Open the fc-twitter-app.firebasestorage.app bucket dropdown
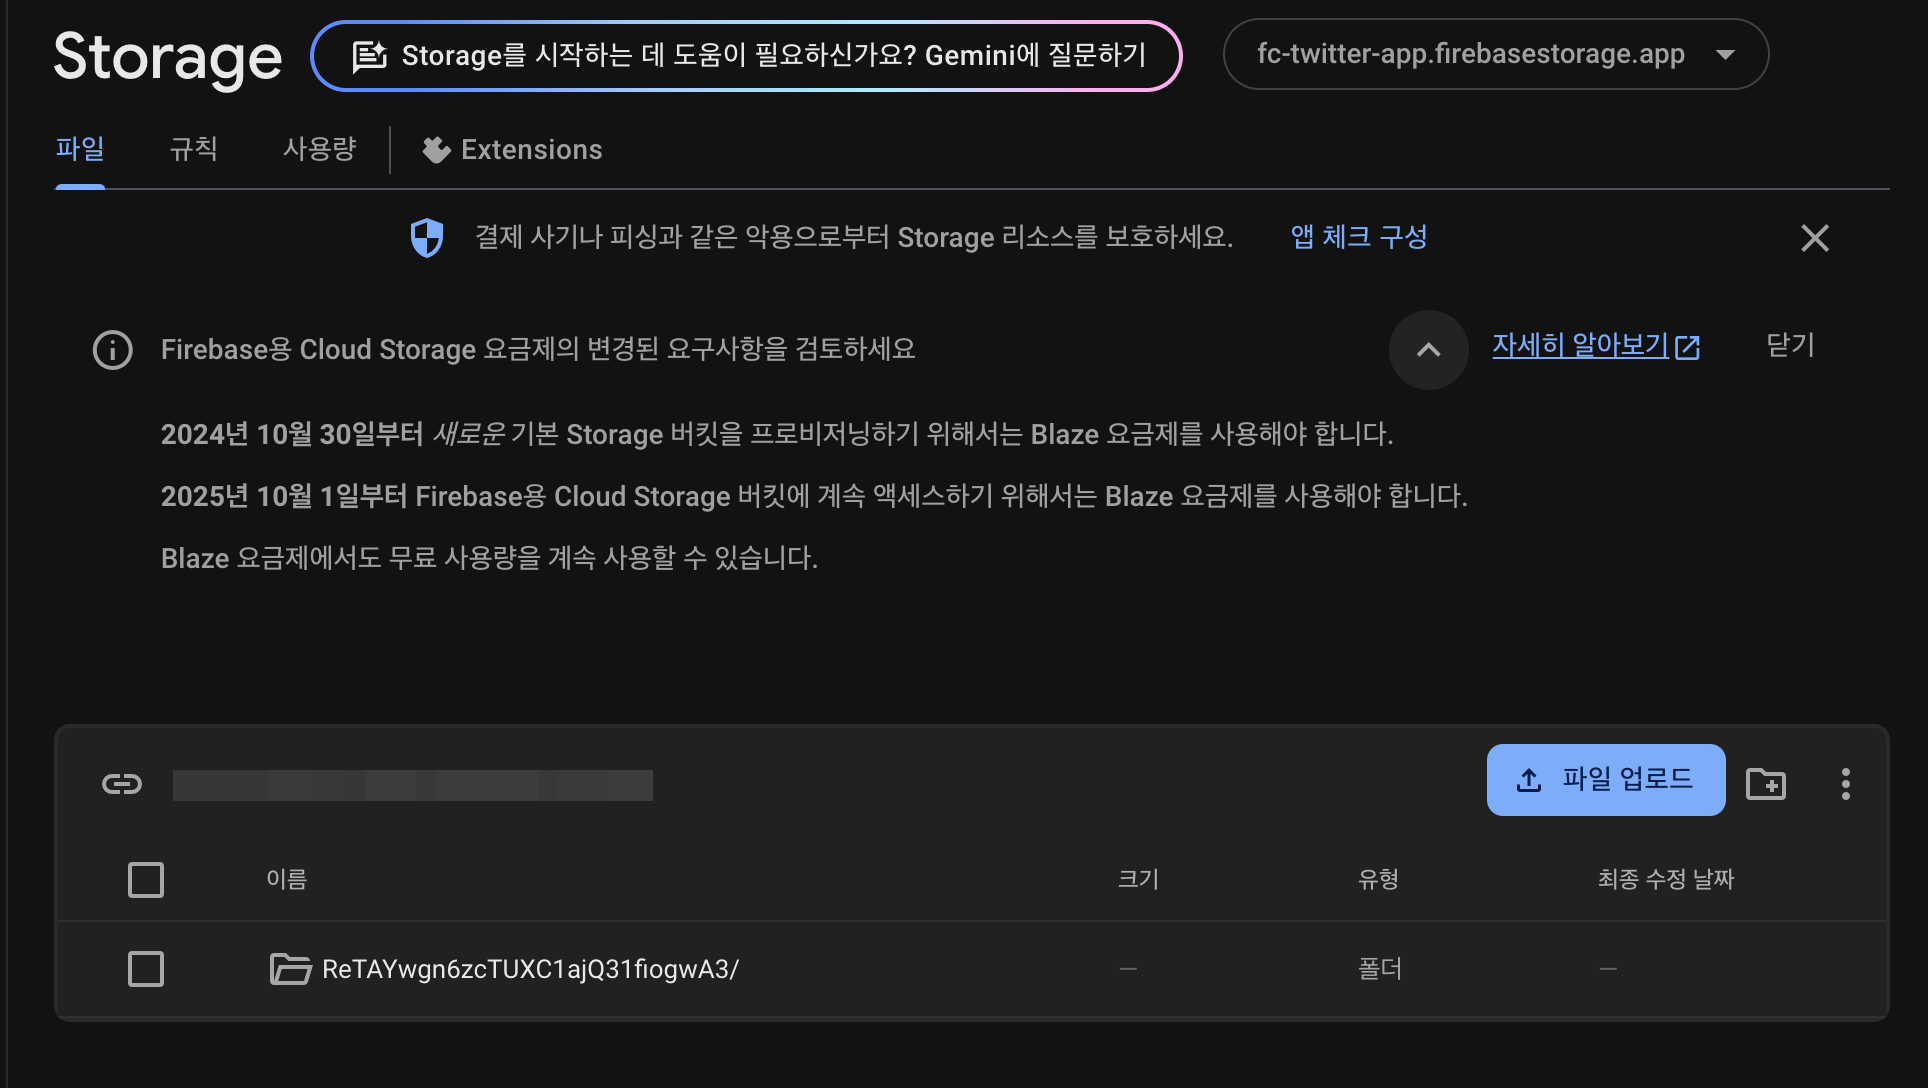The width and height of the screenshot is (1928, 1088). 1495,54
